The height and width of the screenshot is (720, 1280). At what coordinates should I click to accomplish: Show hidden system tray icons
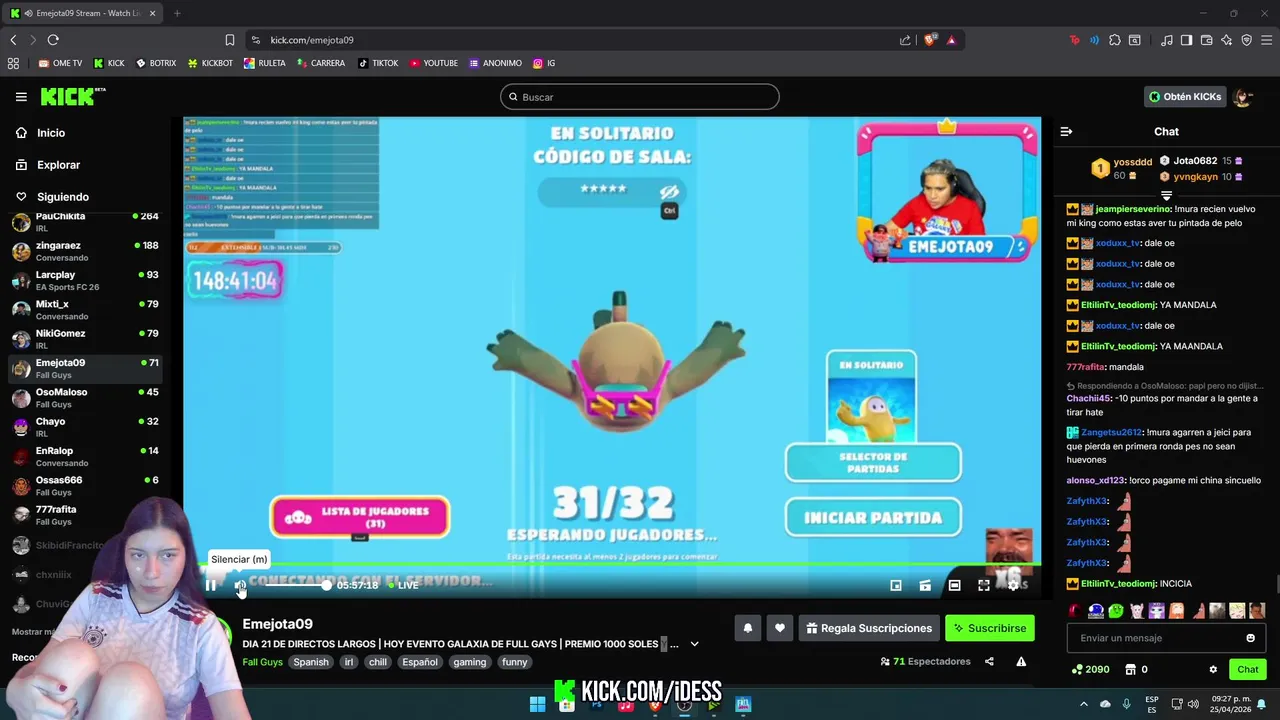pos(1084,705)
